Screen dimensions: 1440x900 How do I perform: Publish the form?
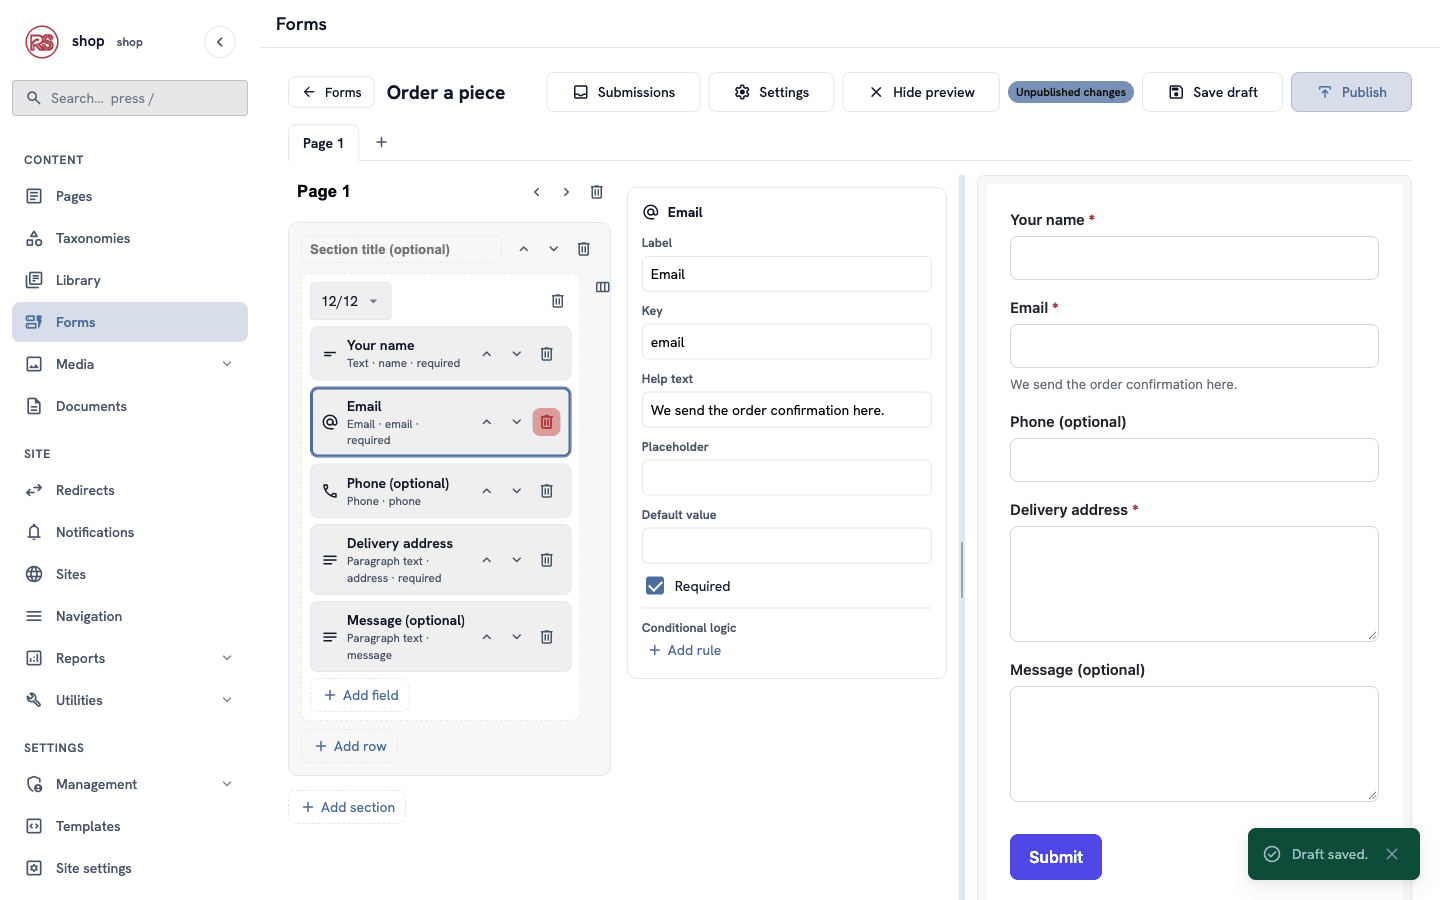click(1351, 92)
